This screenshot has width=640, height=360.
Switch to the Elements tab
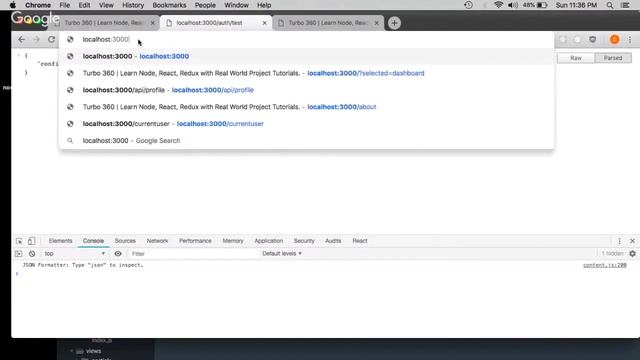click(60, 241)
